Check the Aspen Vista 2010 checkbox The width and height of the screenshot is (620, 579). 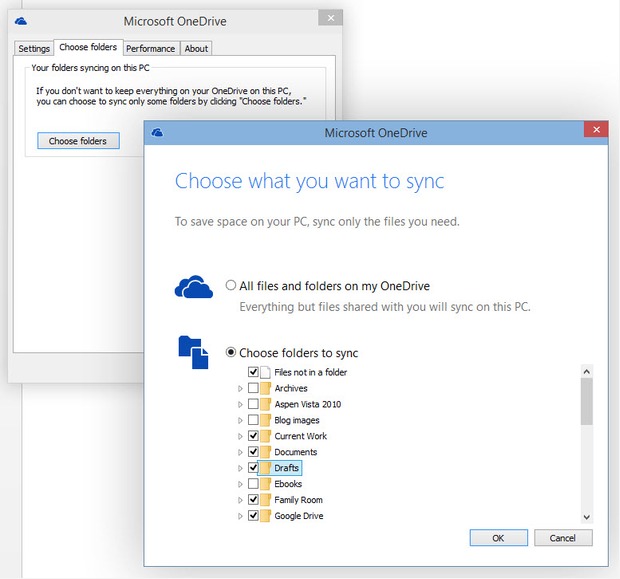(x=253, y=404)
